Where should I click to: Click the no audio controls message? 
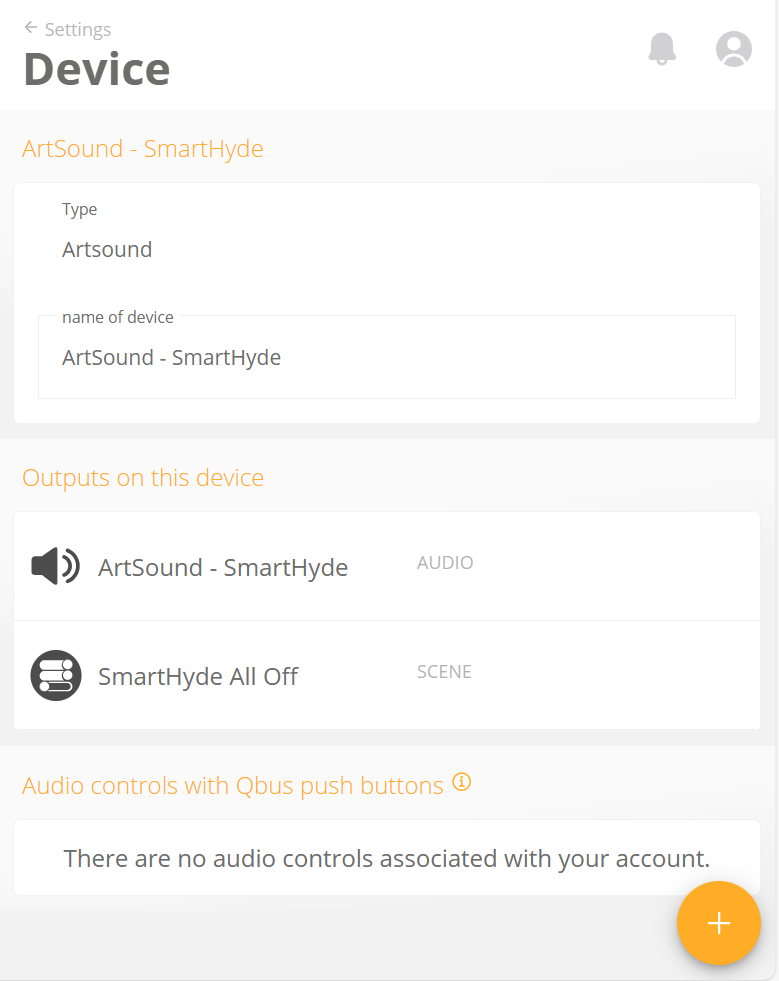click(x=387, y=858)
